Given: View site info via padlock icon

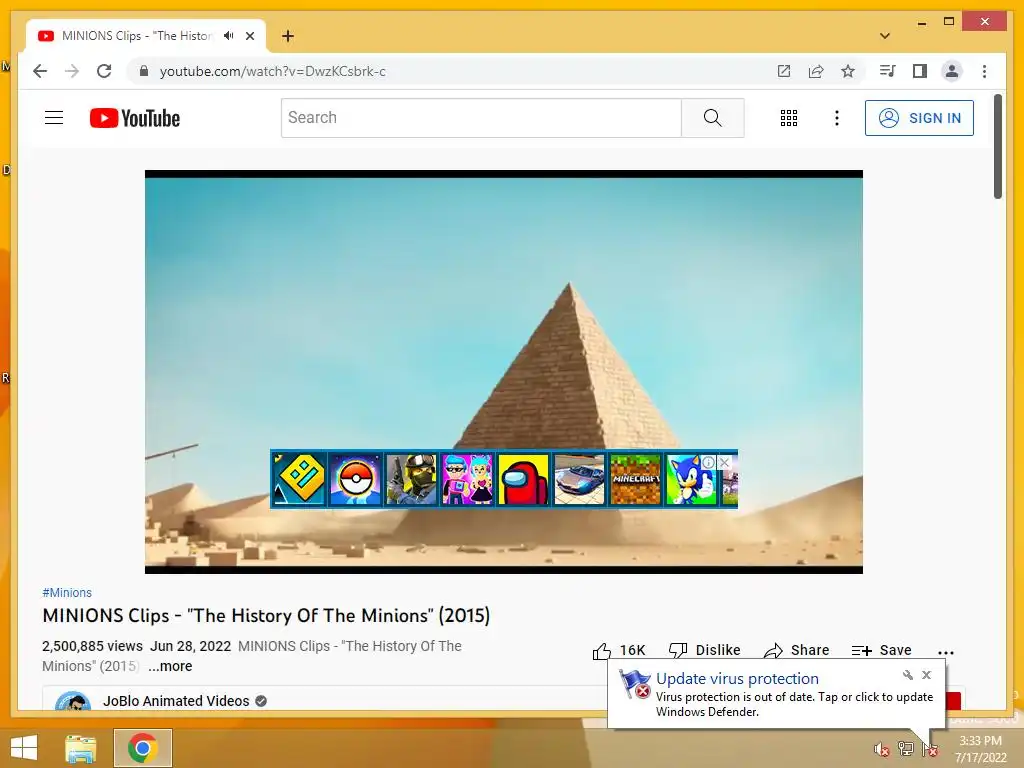Looking at the screenshot, I should 144,71.
